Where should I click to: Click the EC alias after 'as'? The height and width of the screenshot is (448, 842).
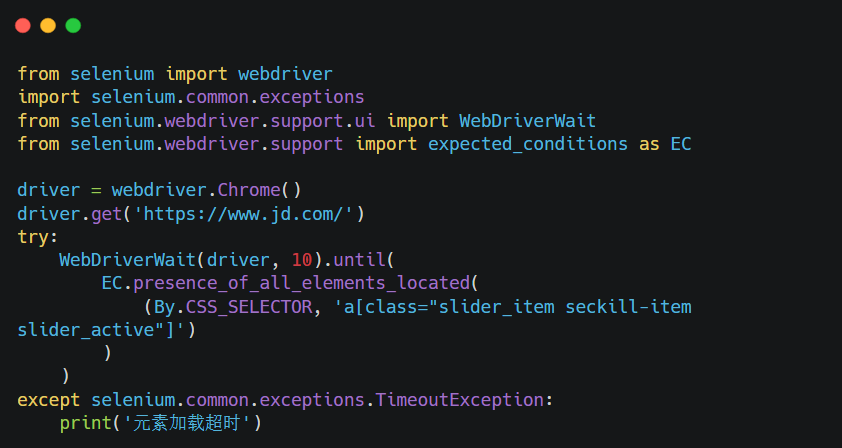click(x=681, y=144)
